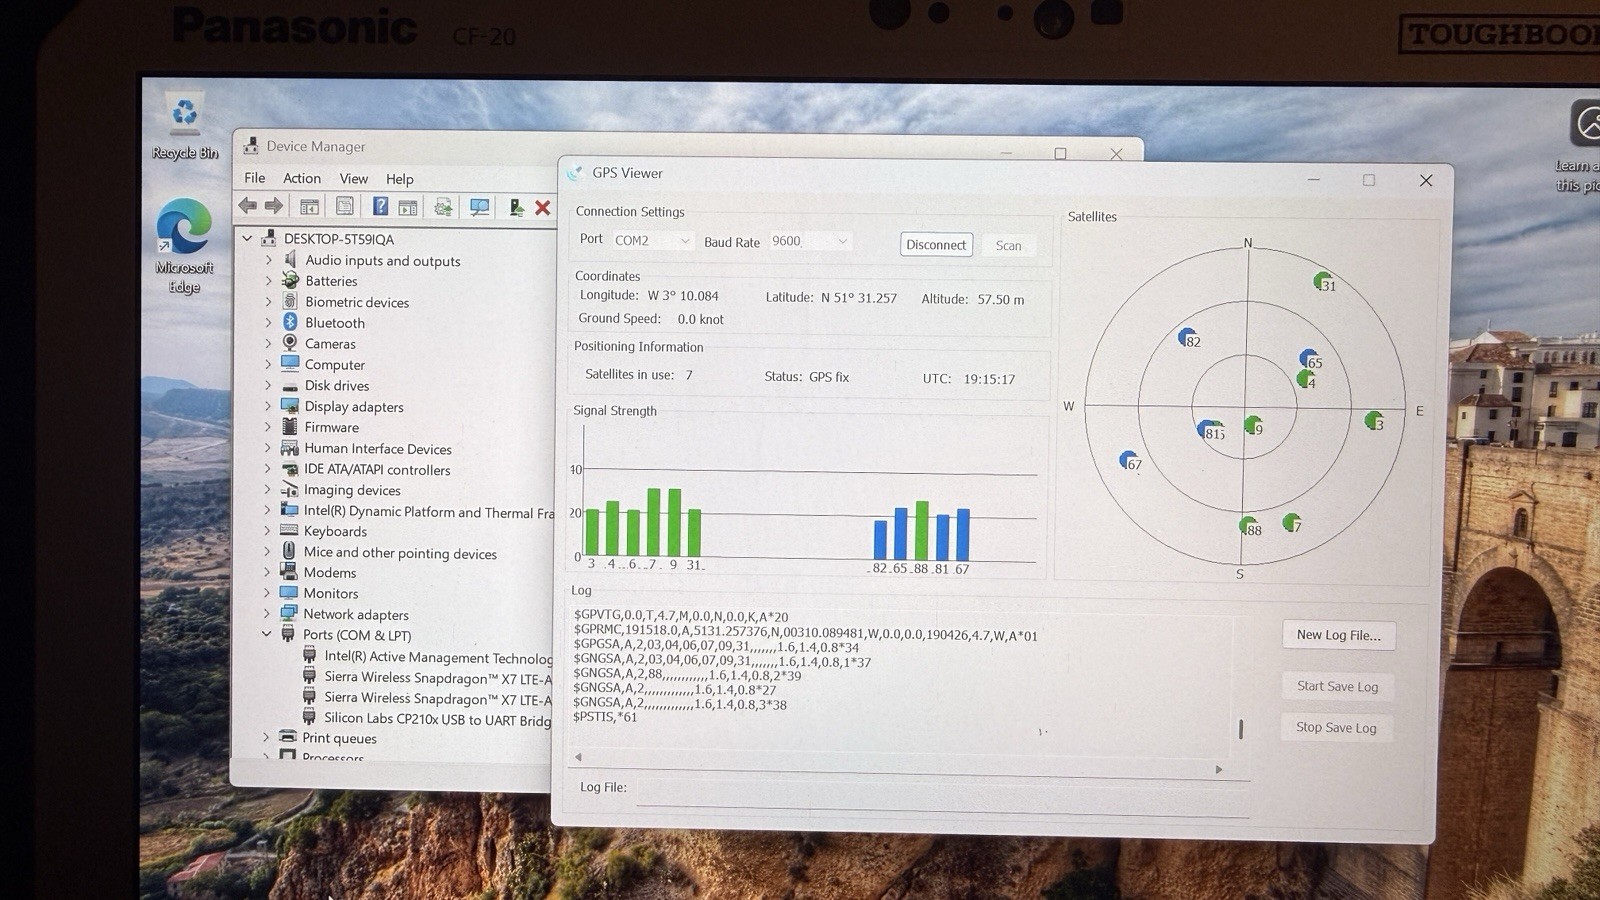
Task: Click the Disconnect button
Action: 936,245
